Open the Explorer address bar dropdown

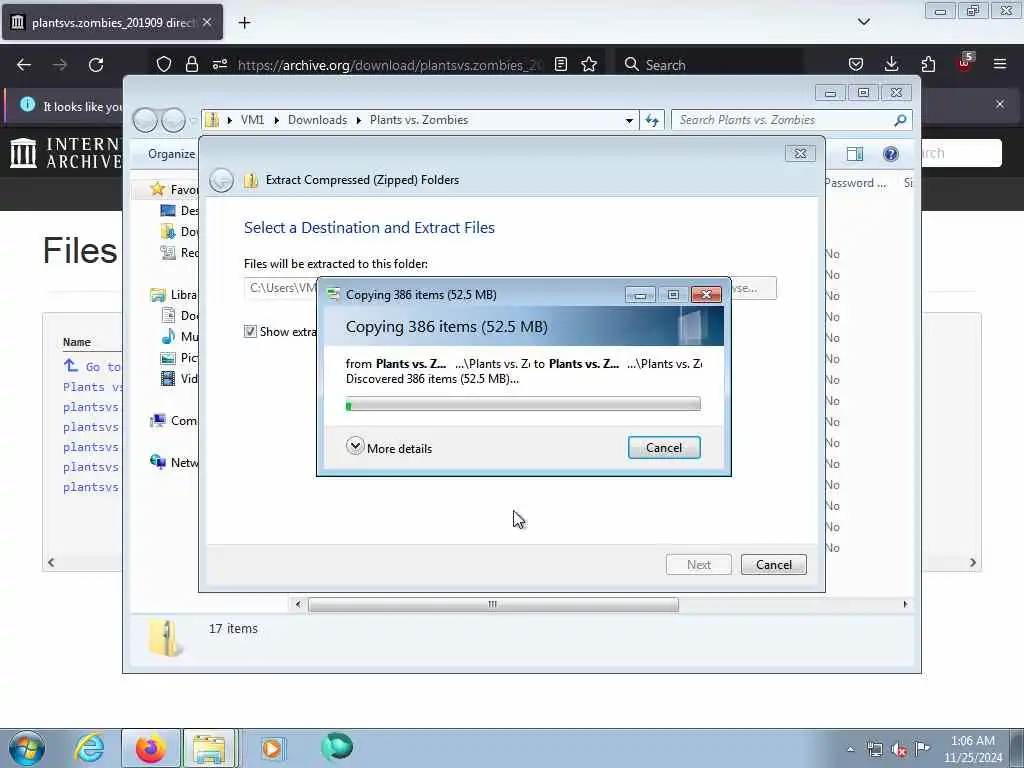pos(629,120)
